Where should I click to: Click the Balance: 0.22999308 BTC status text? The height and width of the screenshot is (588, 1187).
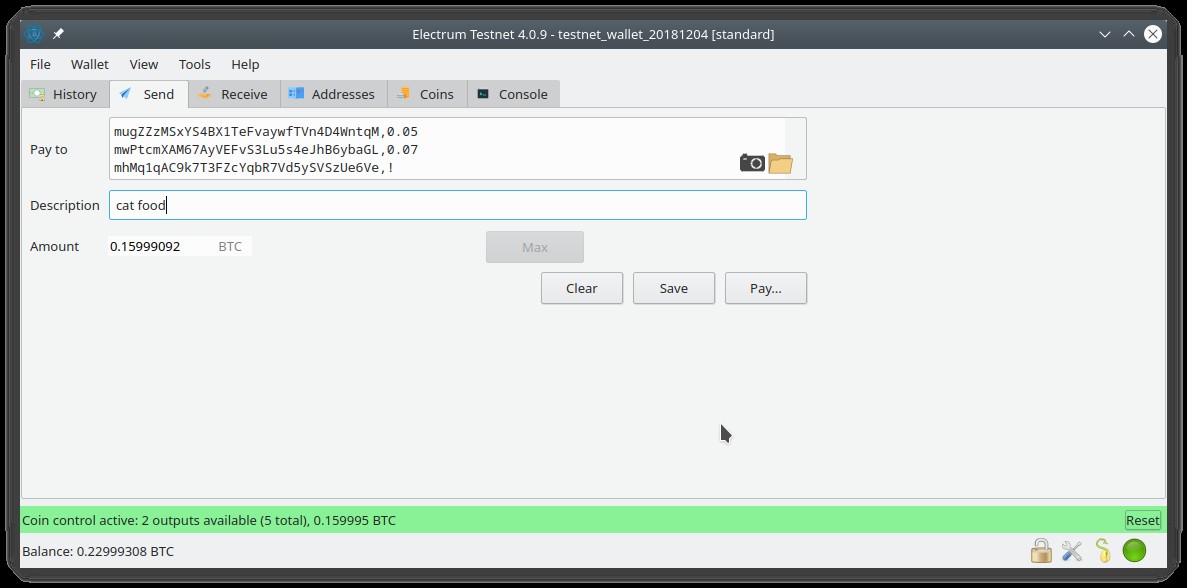[x=98, y=551]
